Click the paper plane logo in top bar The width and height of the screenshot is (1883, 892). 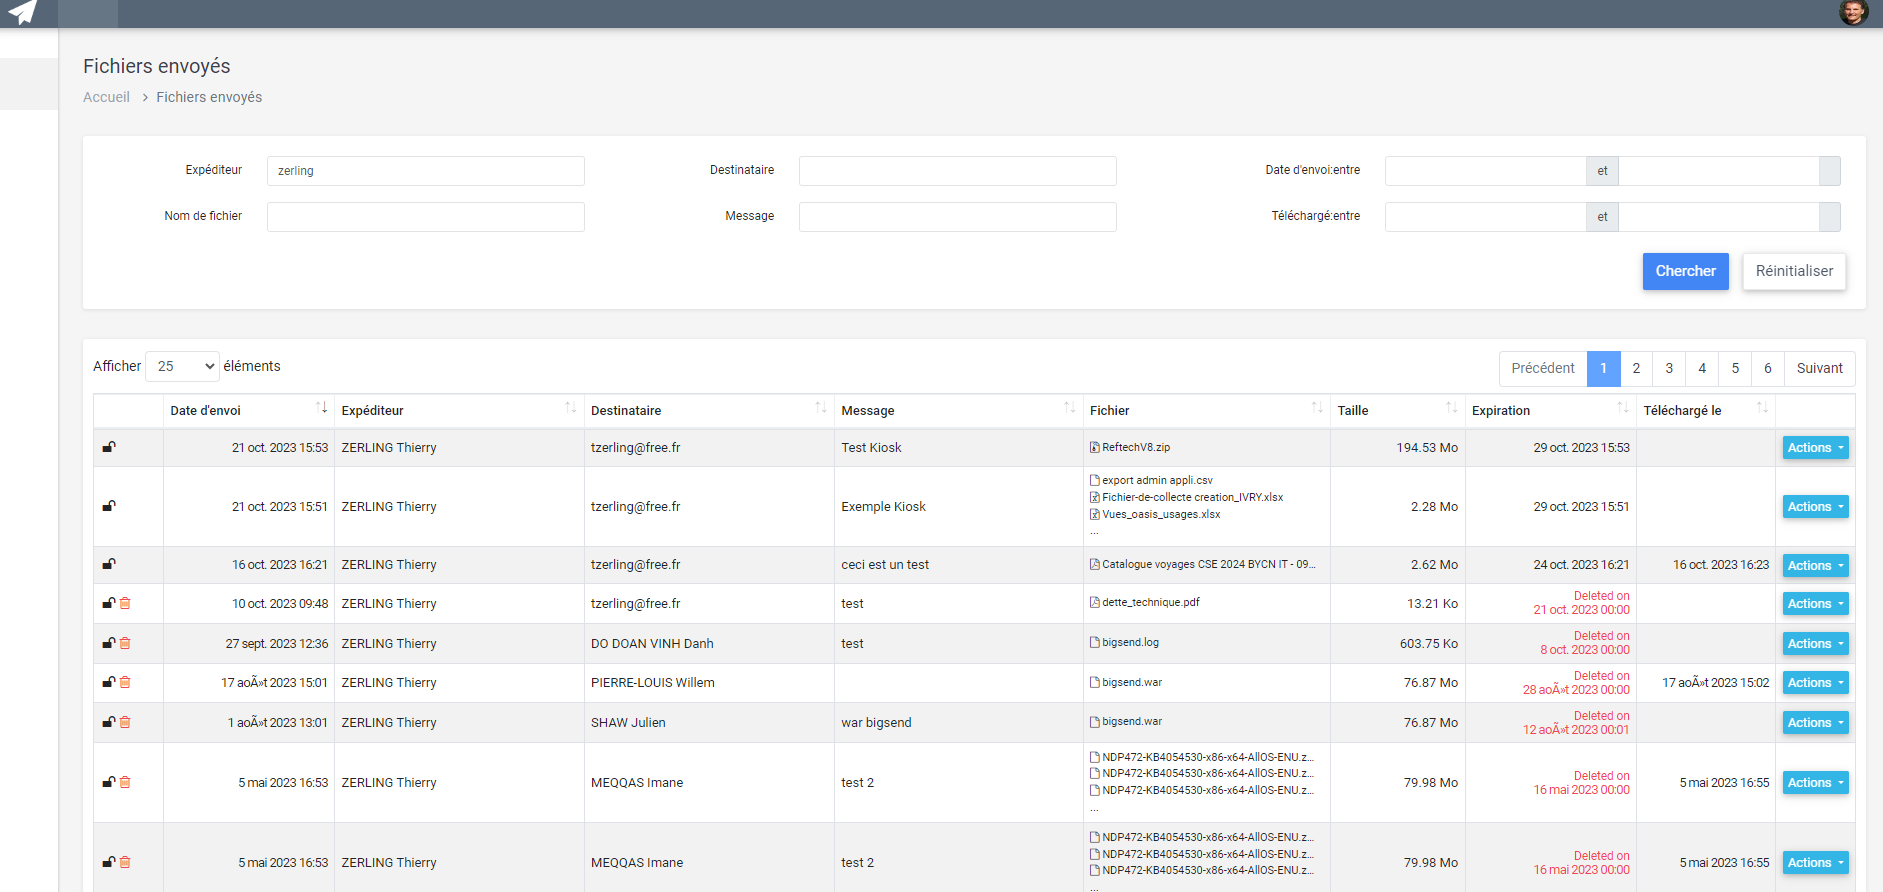click(x=22, y=12)
